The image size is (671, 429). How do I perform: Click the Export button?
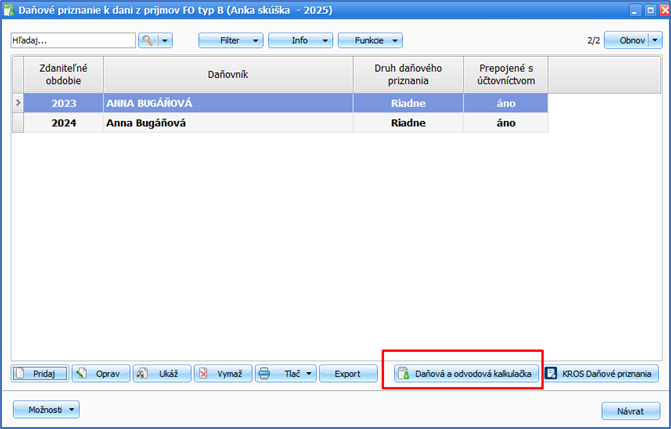[x=348, y=374]
